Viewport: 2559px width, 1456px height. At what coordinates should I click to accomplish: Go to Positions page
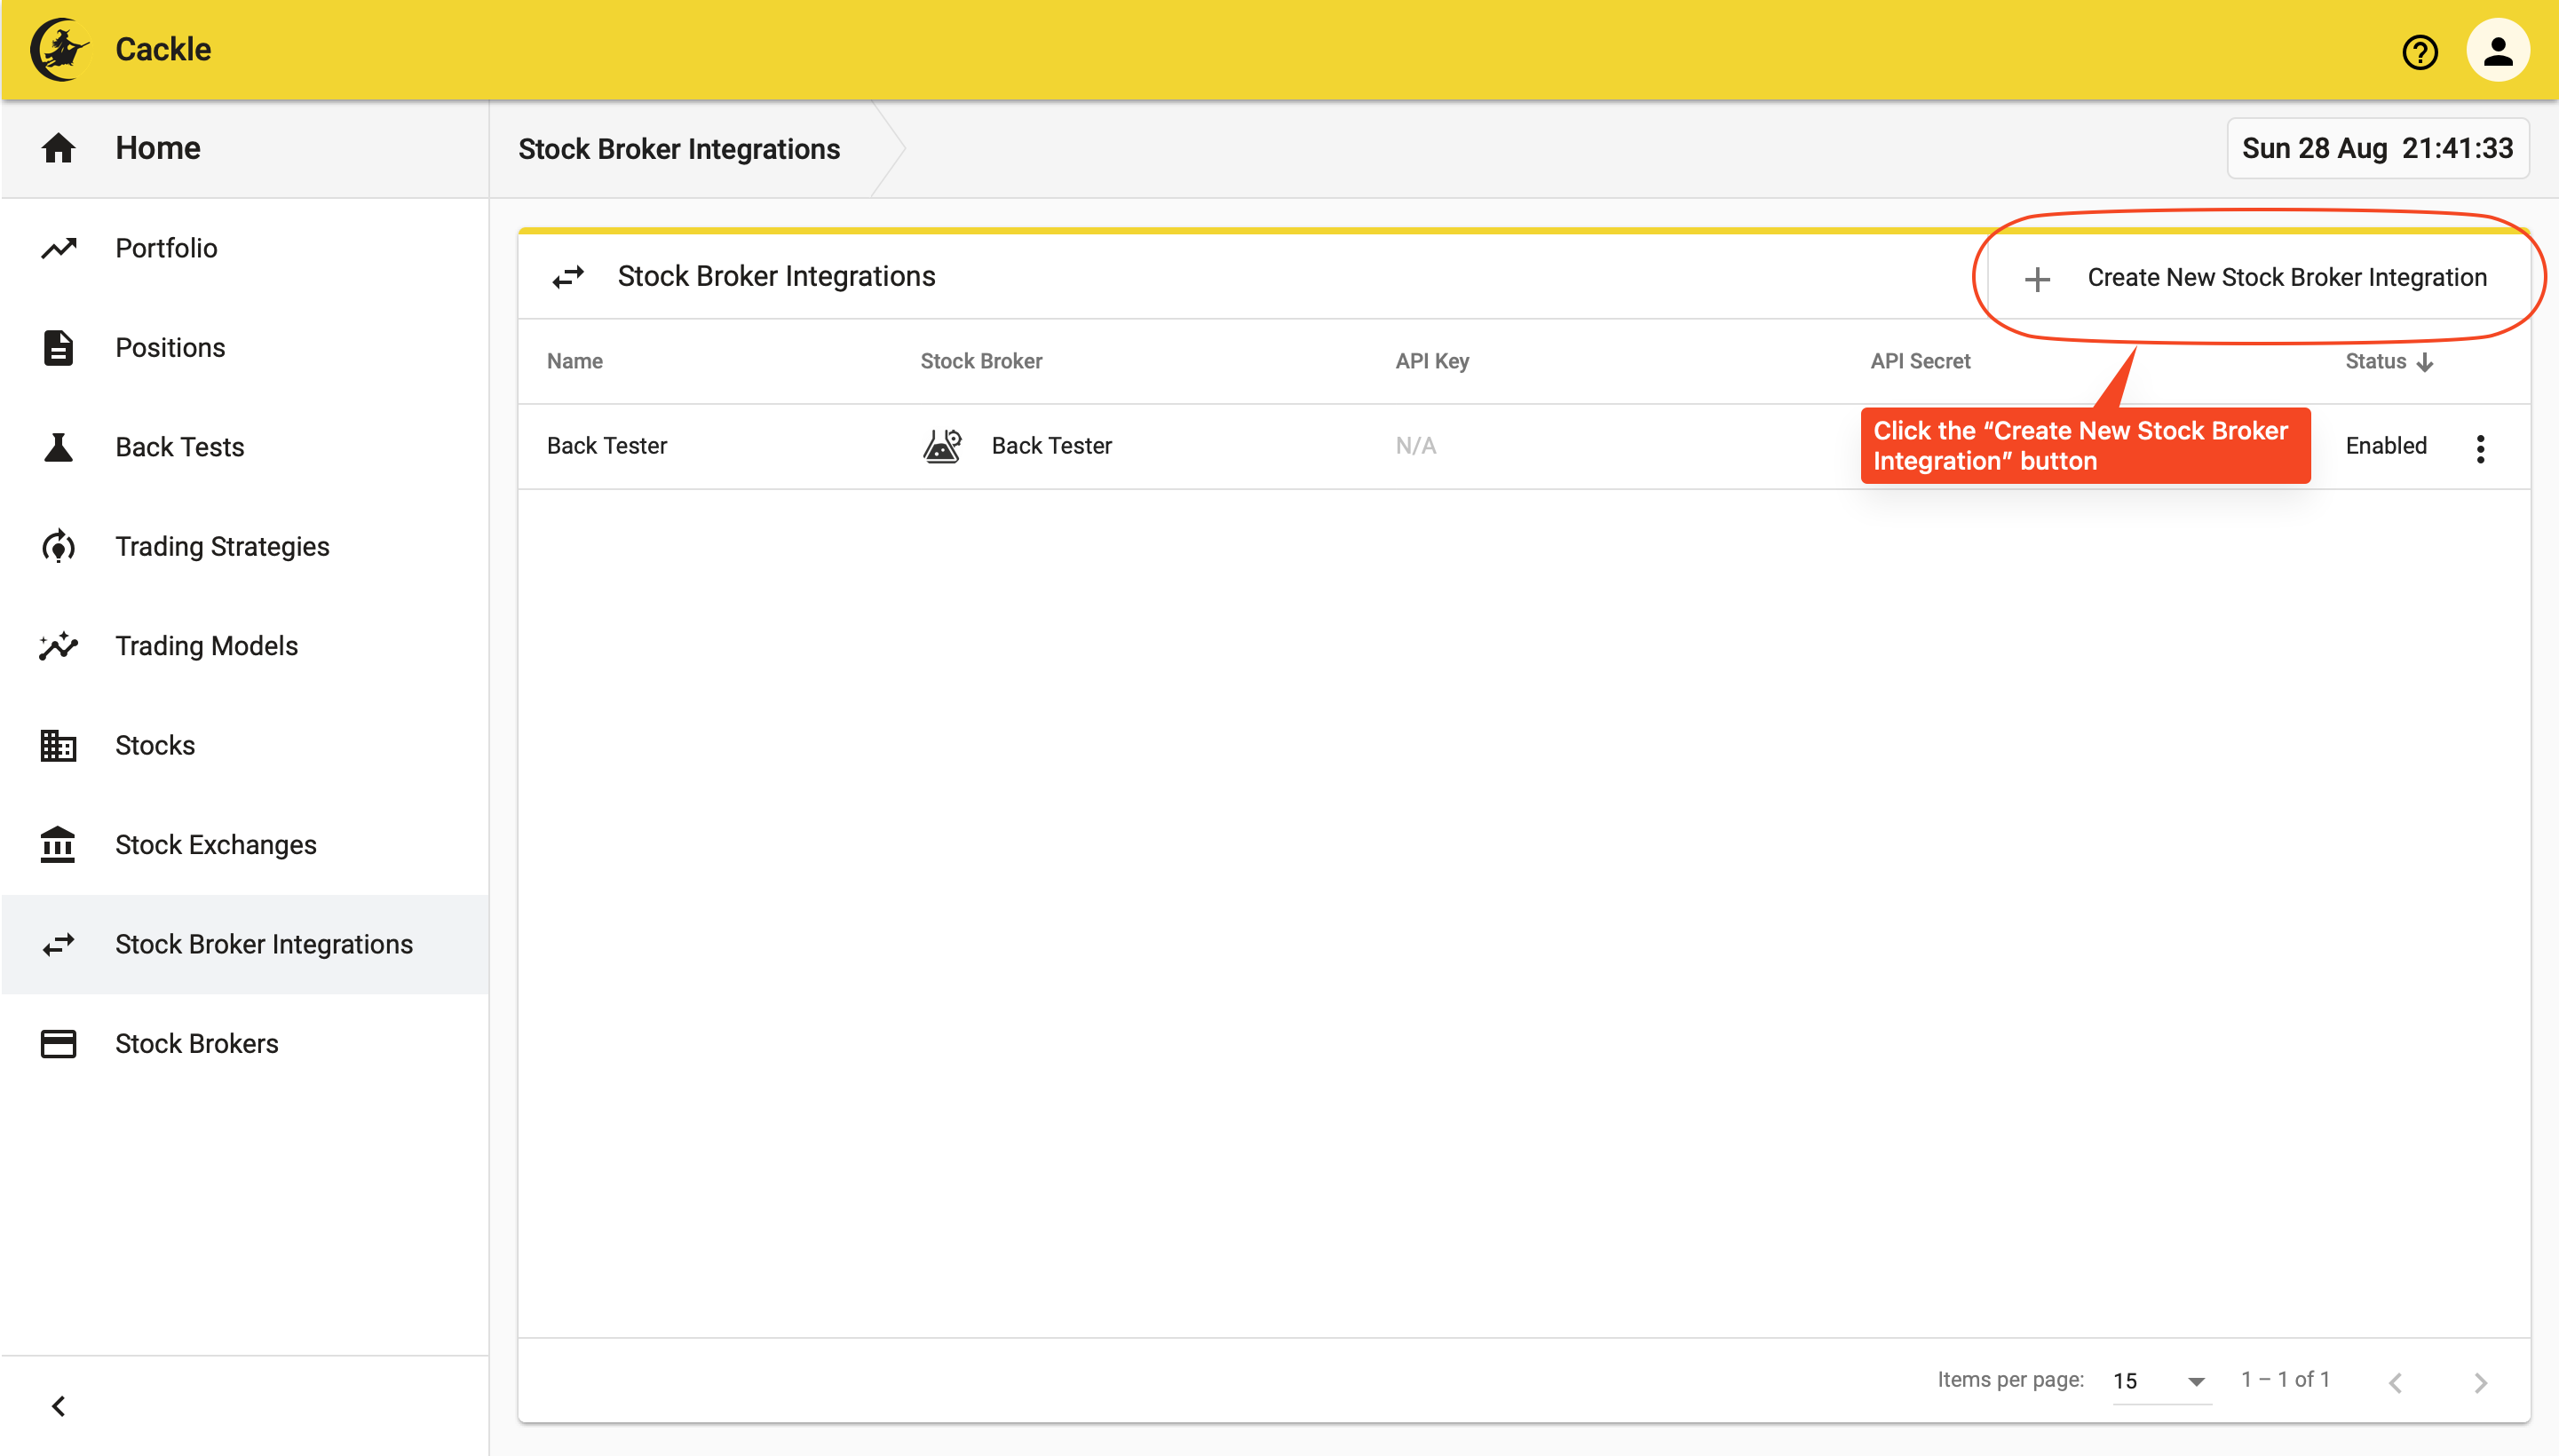point(245,347)
